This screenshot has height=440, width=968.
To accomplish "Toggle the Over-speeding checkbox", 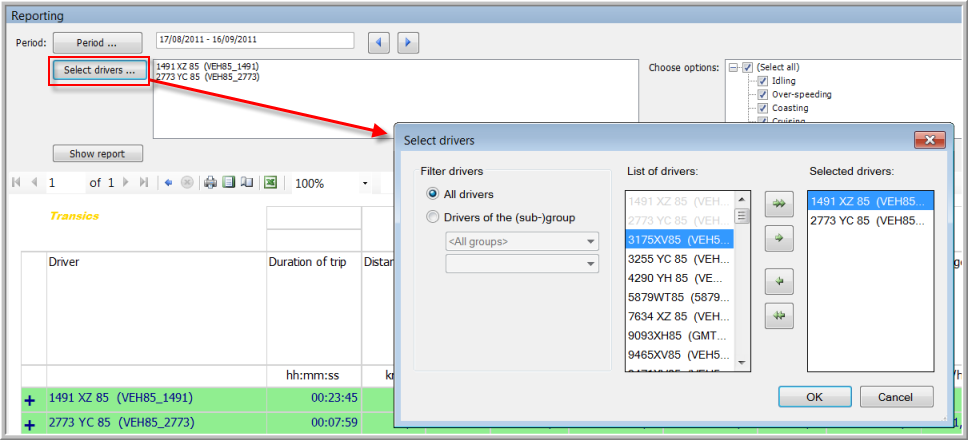I will 762,94.
